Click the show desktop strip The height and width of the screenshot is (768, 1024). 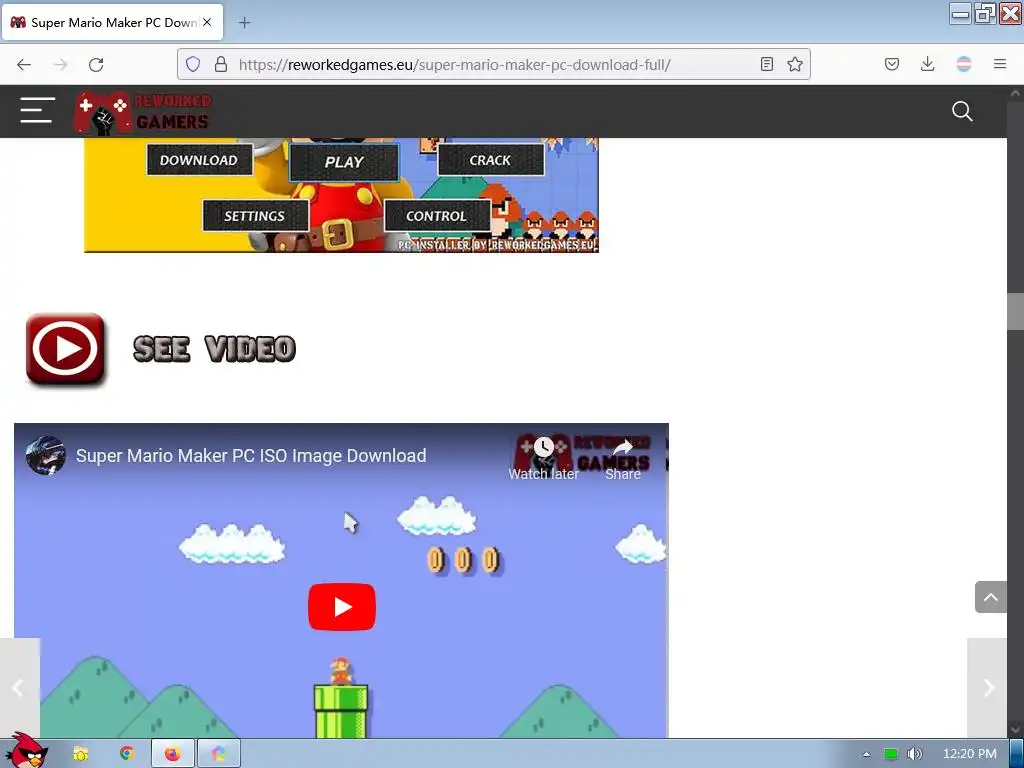click(1016, 754)
